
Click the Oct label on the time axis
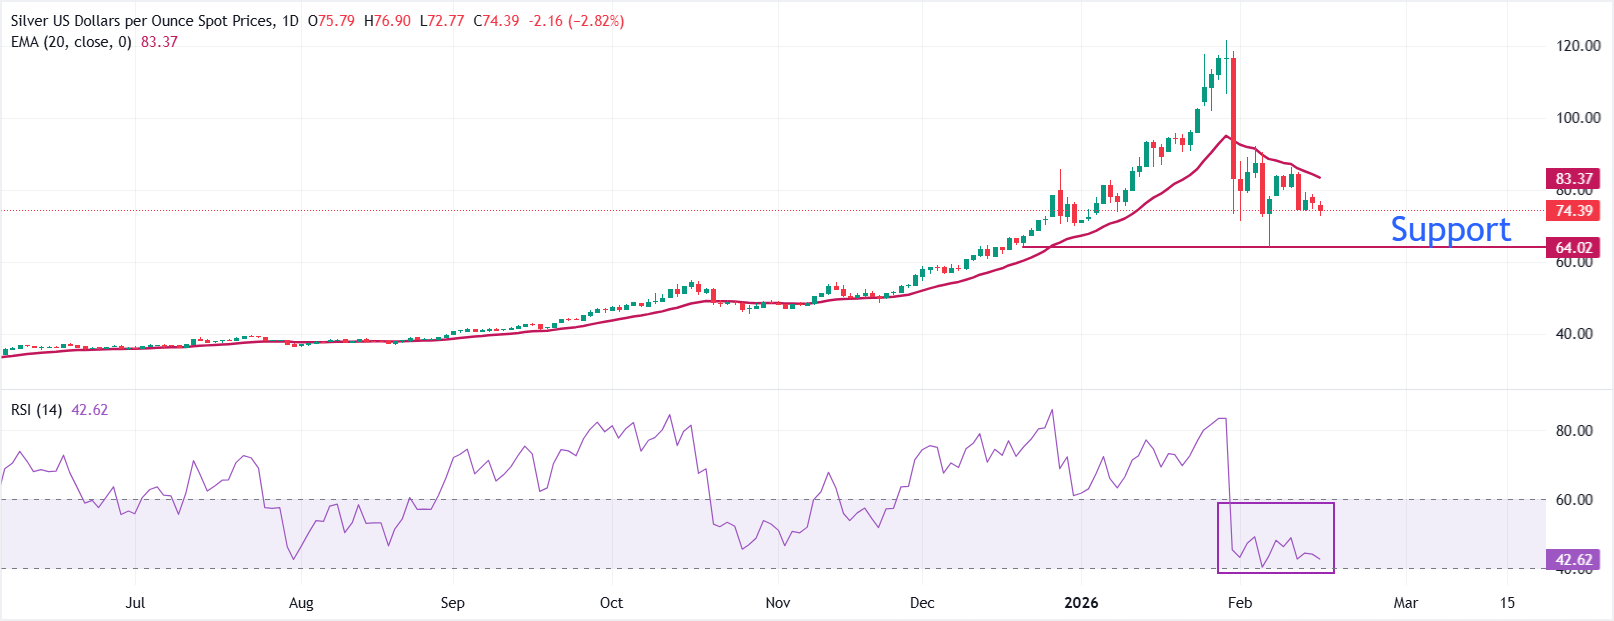(x=611, y=603)
